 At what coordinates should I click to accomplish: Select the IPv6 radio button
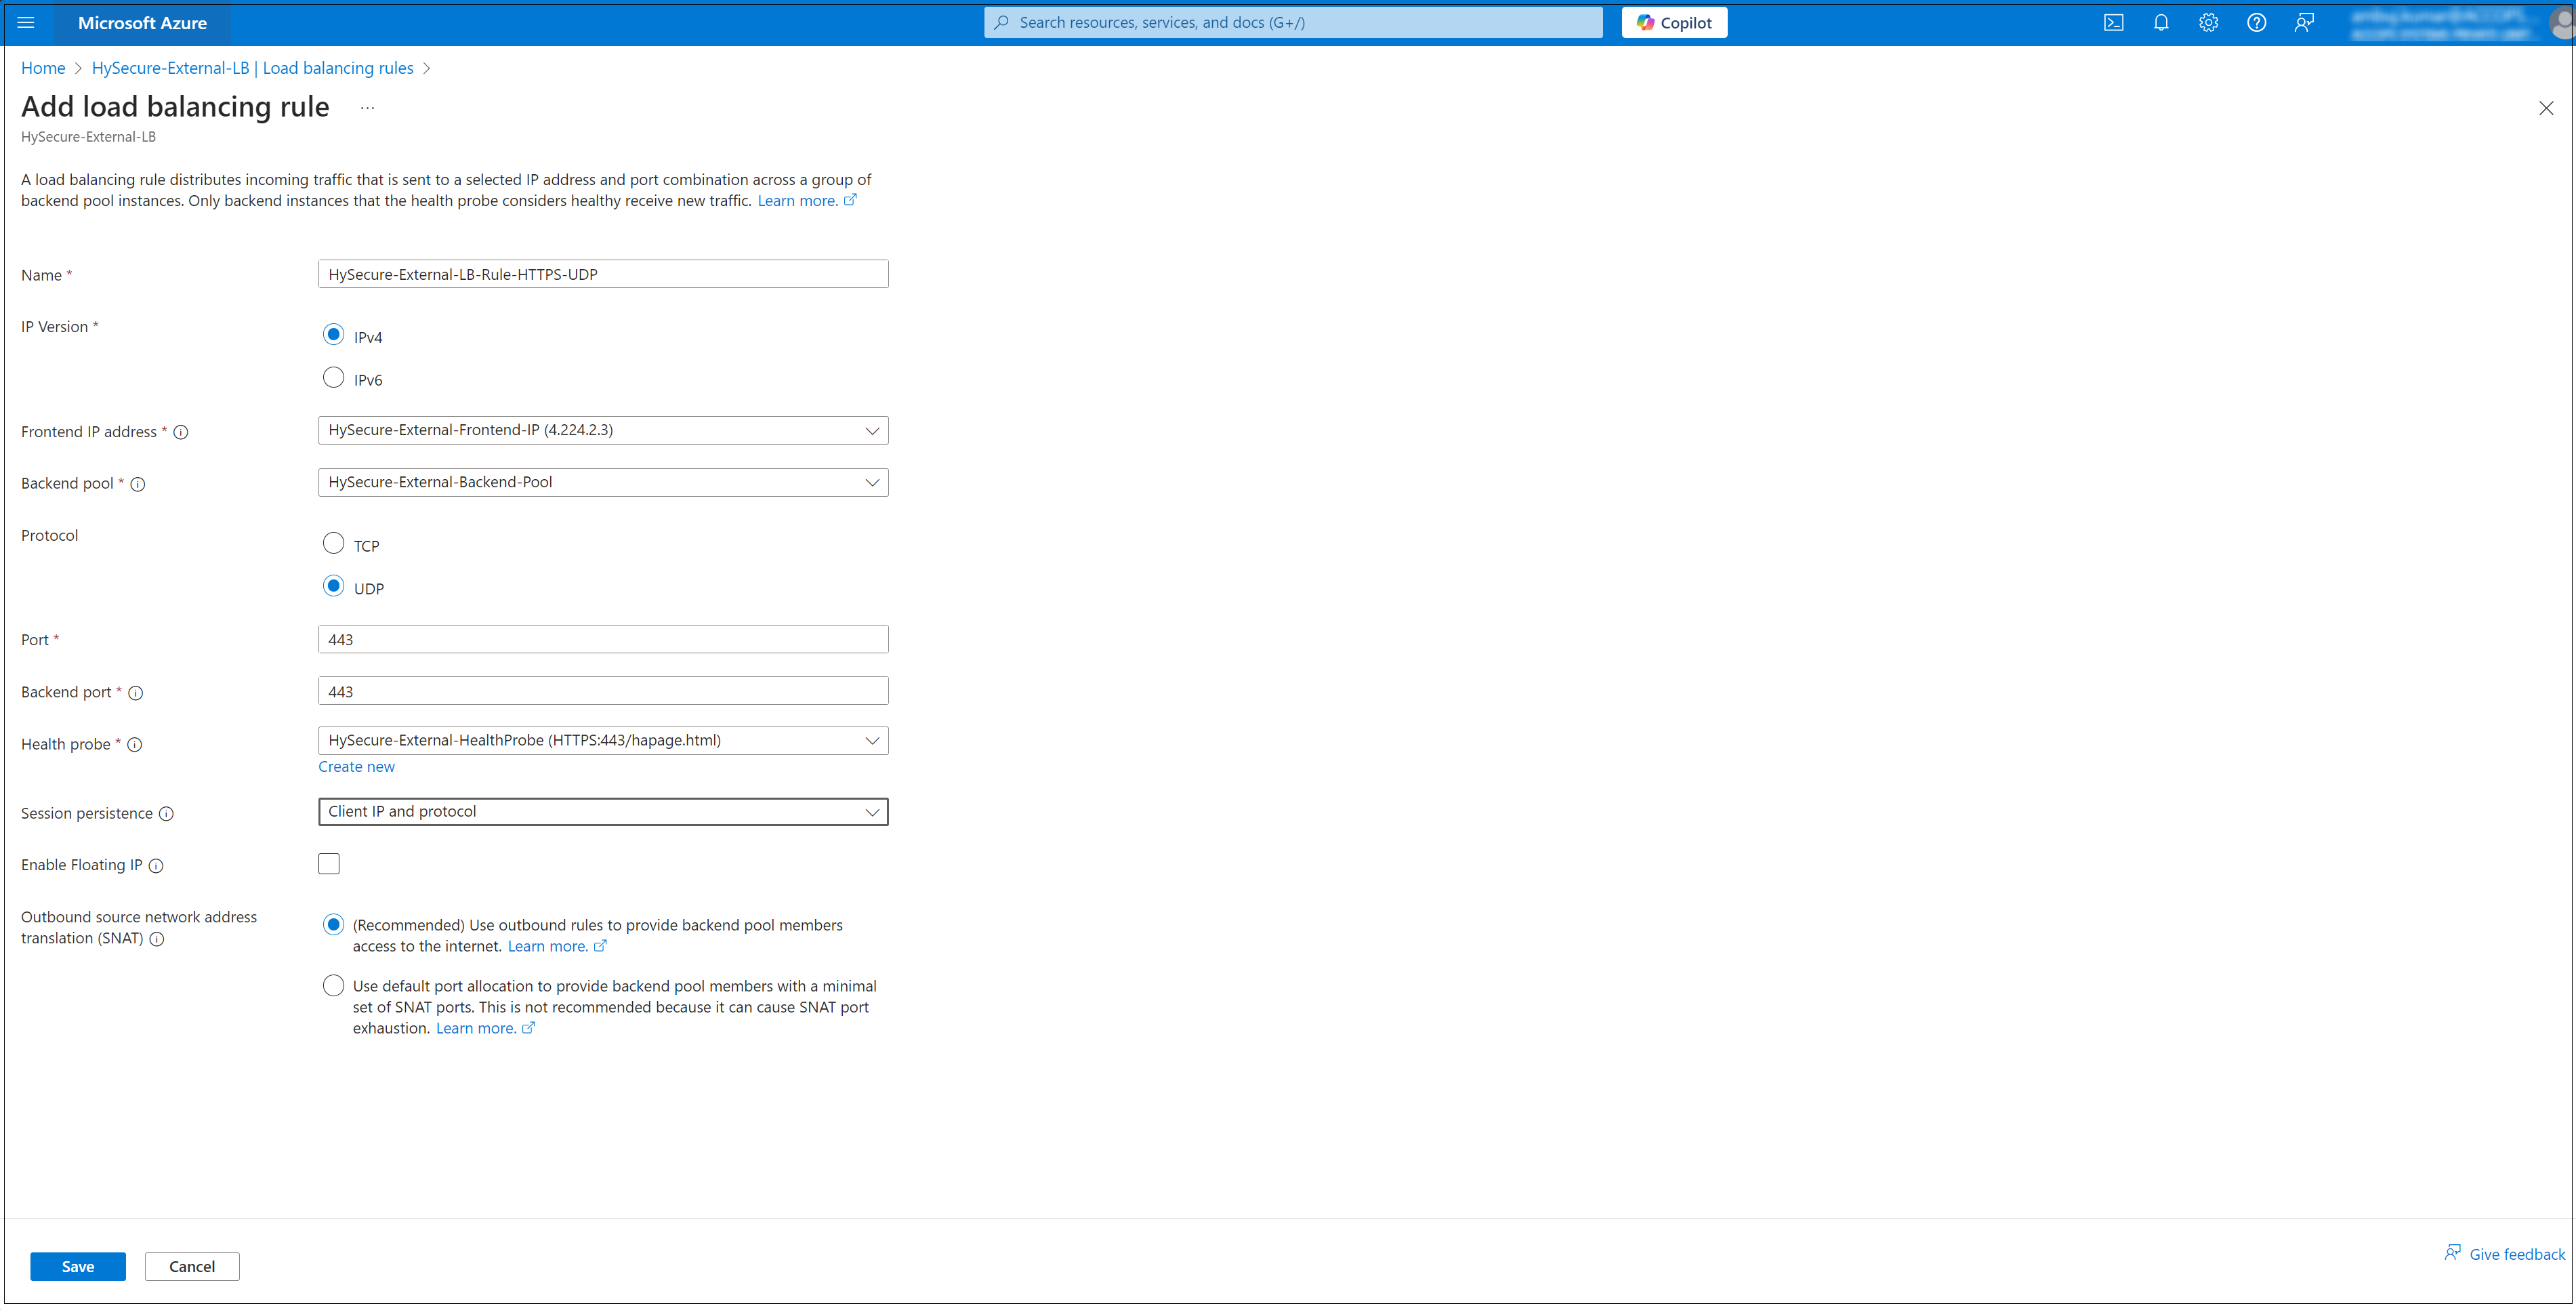(x=333, y=378)
